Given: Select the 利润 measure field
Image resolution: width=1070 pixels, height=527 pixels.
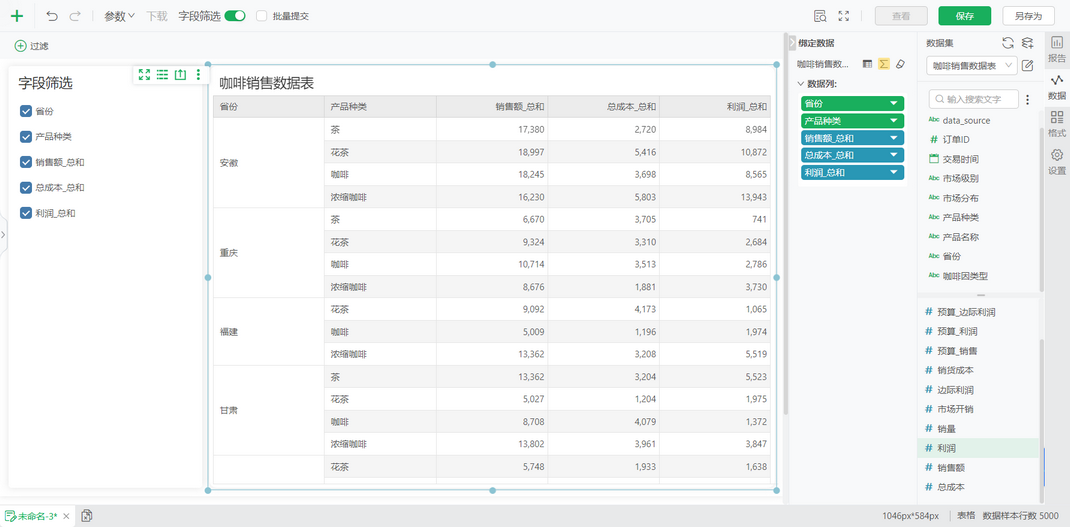Looking at the screenshot, I should tap(978, 448).
